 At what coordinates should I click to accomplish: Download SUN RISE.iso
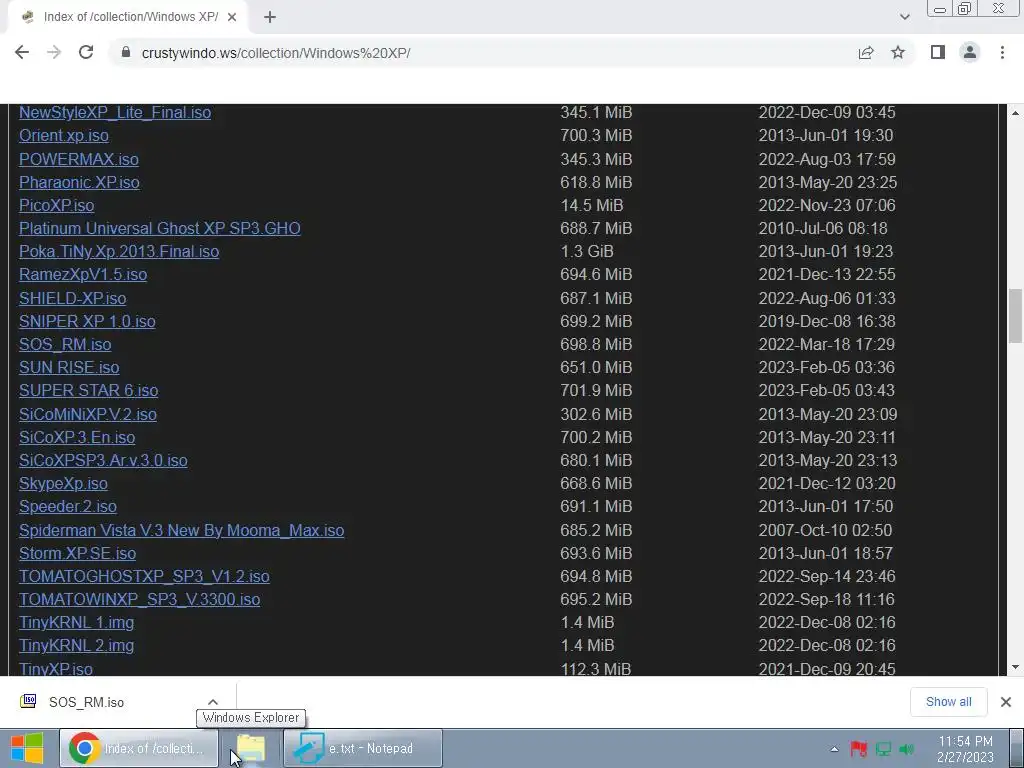(x=69, y=367)
